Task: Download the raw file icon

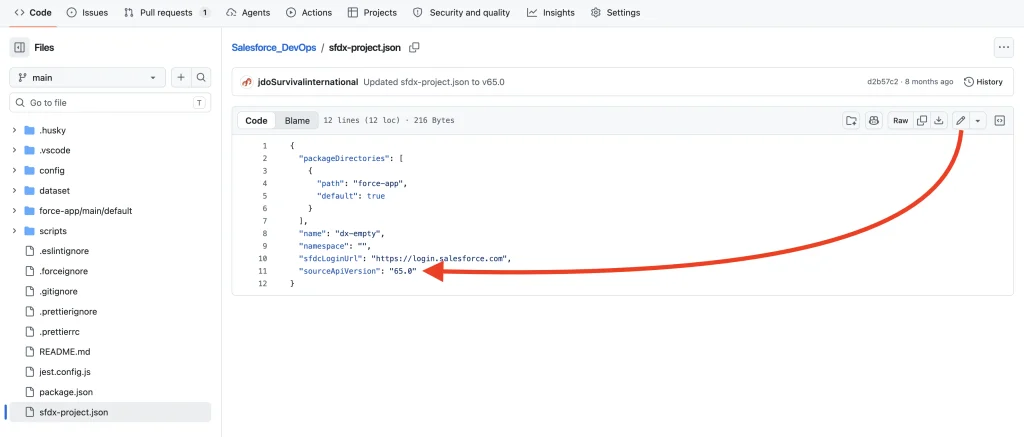Action: coord(938,120)
